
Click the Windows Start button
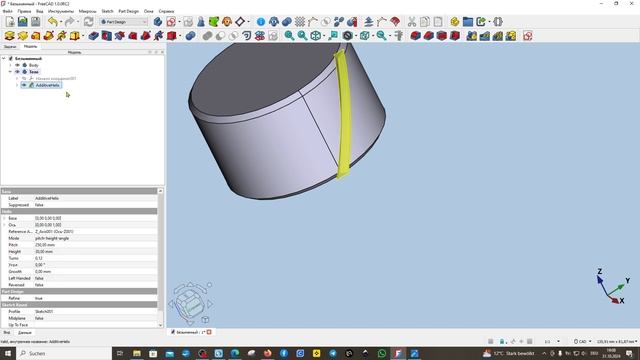tap(7, 353)
